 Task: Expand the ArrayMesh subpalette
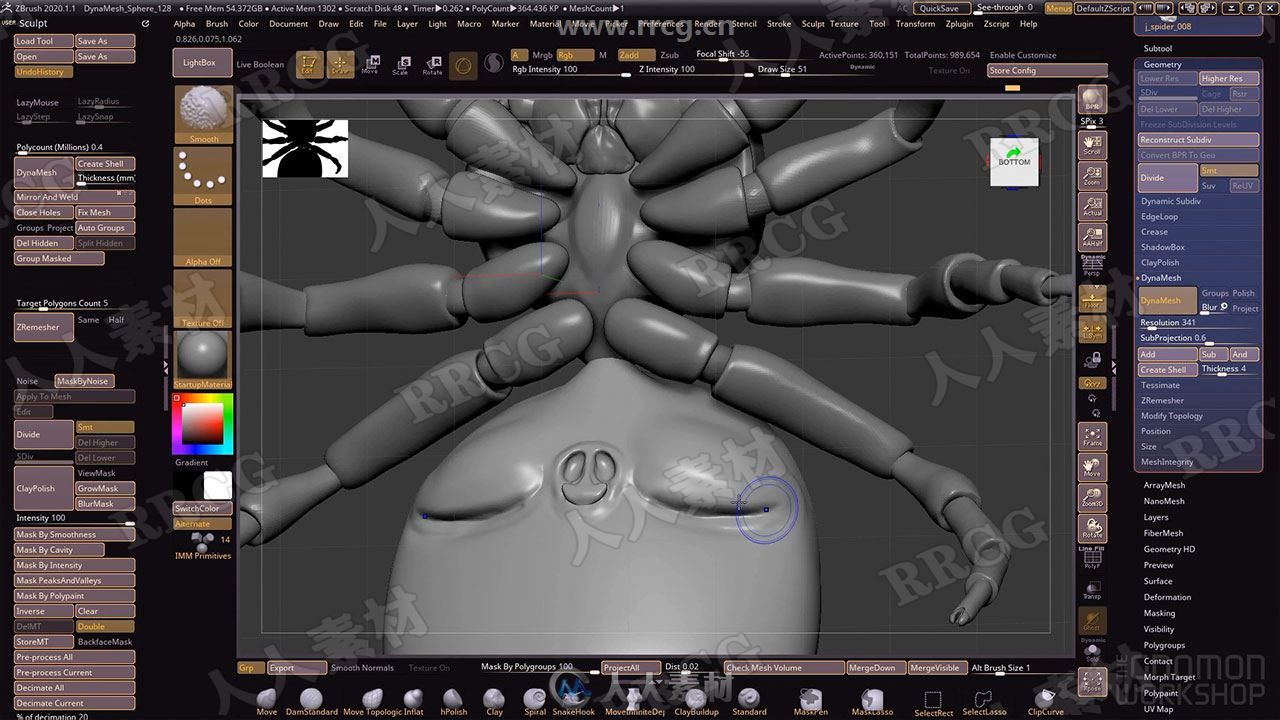pyautogui.click(x=1164, y=485)
